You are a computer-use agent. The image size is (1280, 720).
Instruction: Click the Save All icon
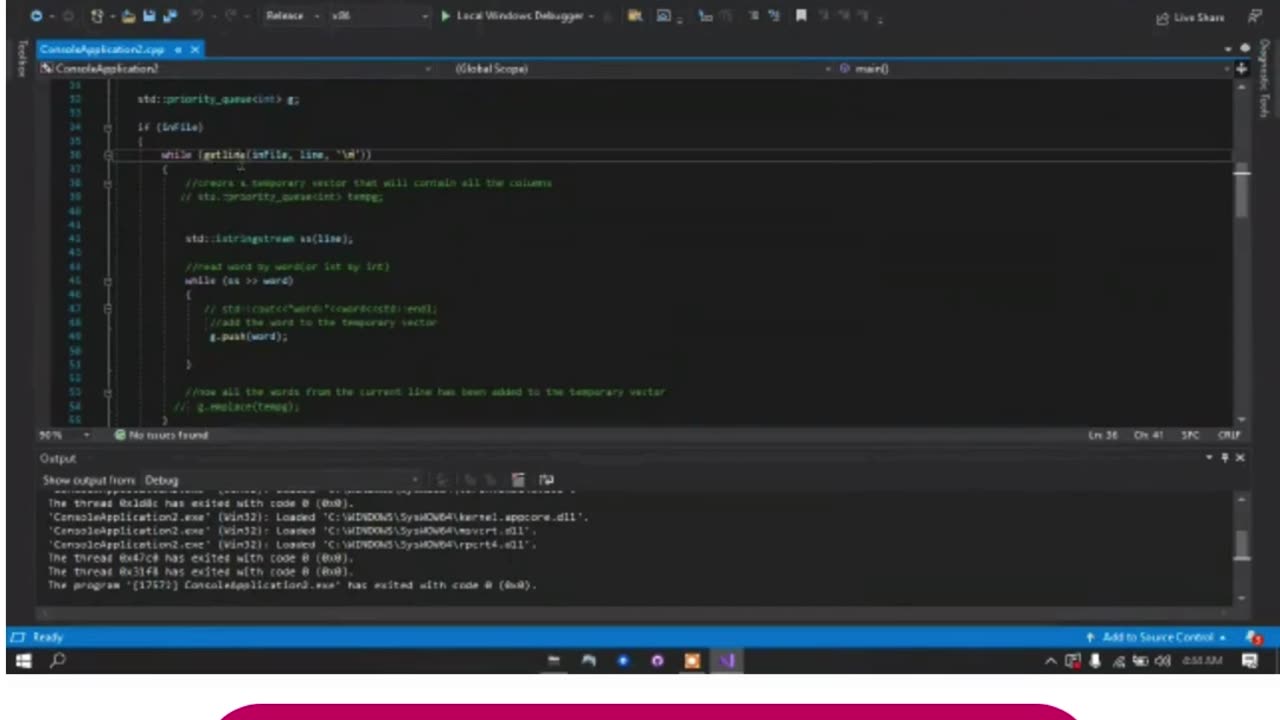click(x=168, y=16)
